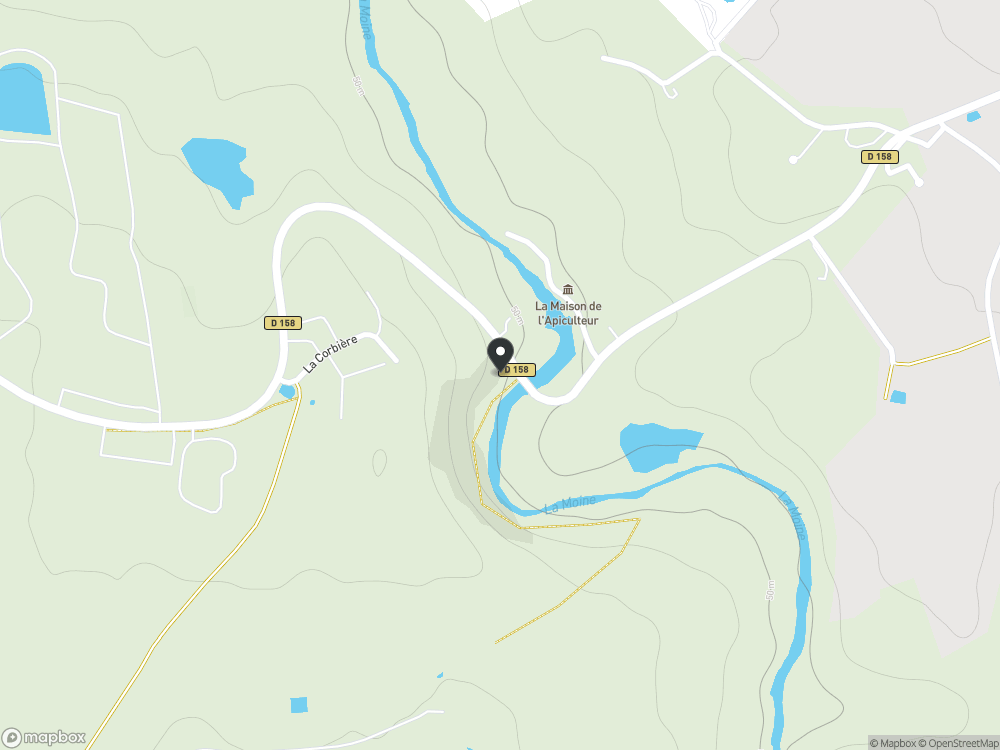The width and height of the screenshot is (1000, 750).
Task: Click the pond at the top-left corner
Action: 24,99
